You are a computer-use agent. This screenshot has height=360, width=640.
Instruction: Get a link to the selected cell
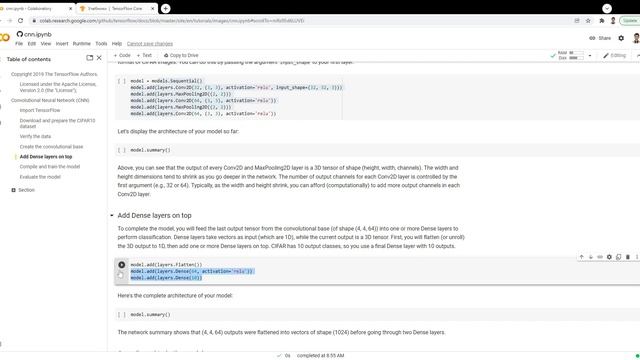point(600,257)
